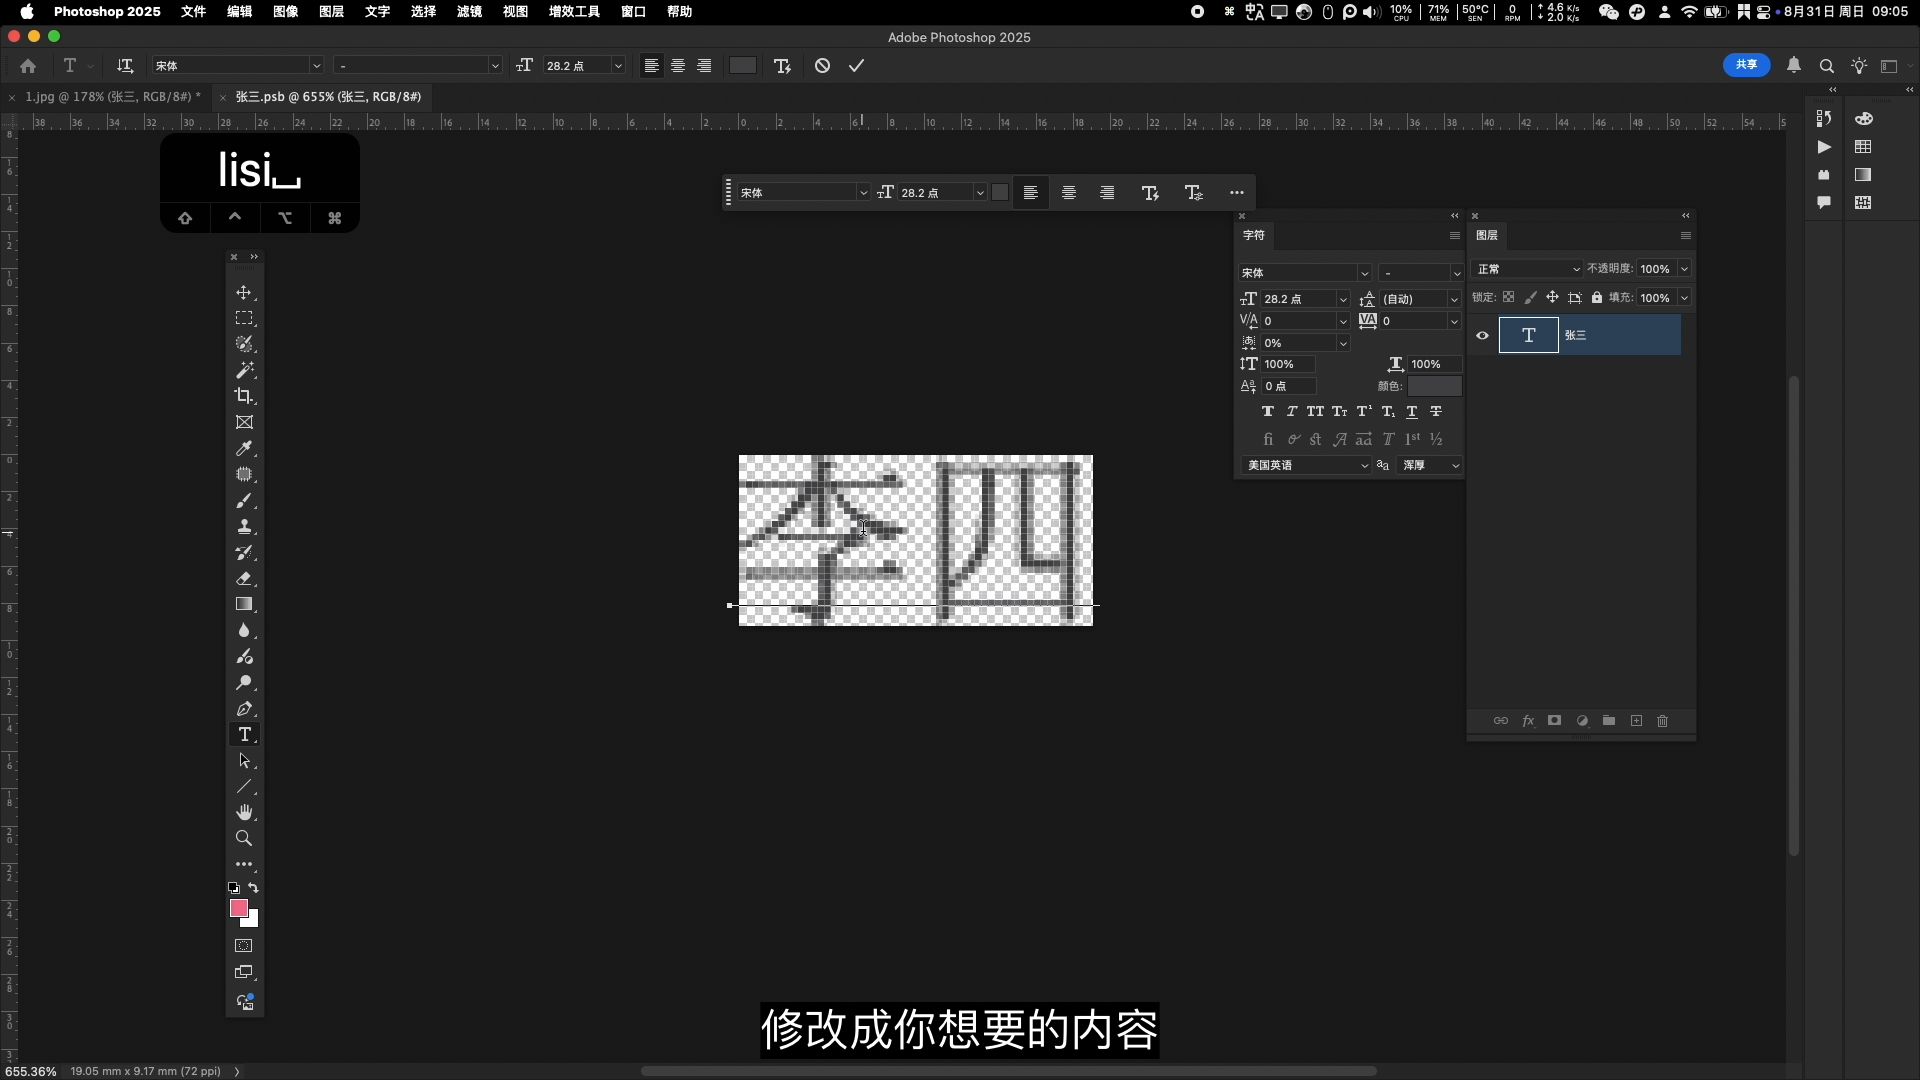This screenshot has height=1080, width=1920.
Task: Open the 滤镜 menu
Action: click(469, 12)
